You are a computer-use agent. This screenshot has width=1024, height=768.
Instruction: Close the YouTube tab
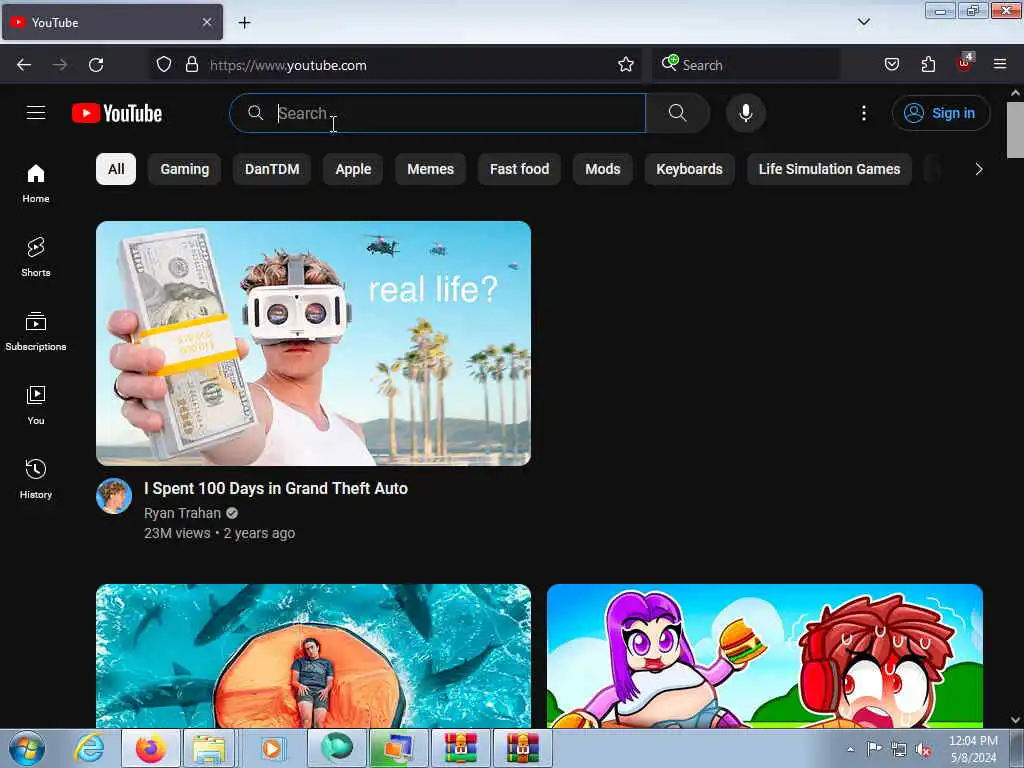(x=207, y=22)
